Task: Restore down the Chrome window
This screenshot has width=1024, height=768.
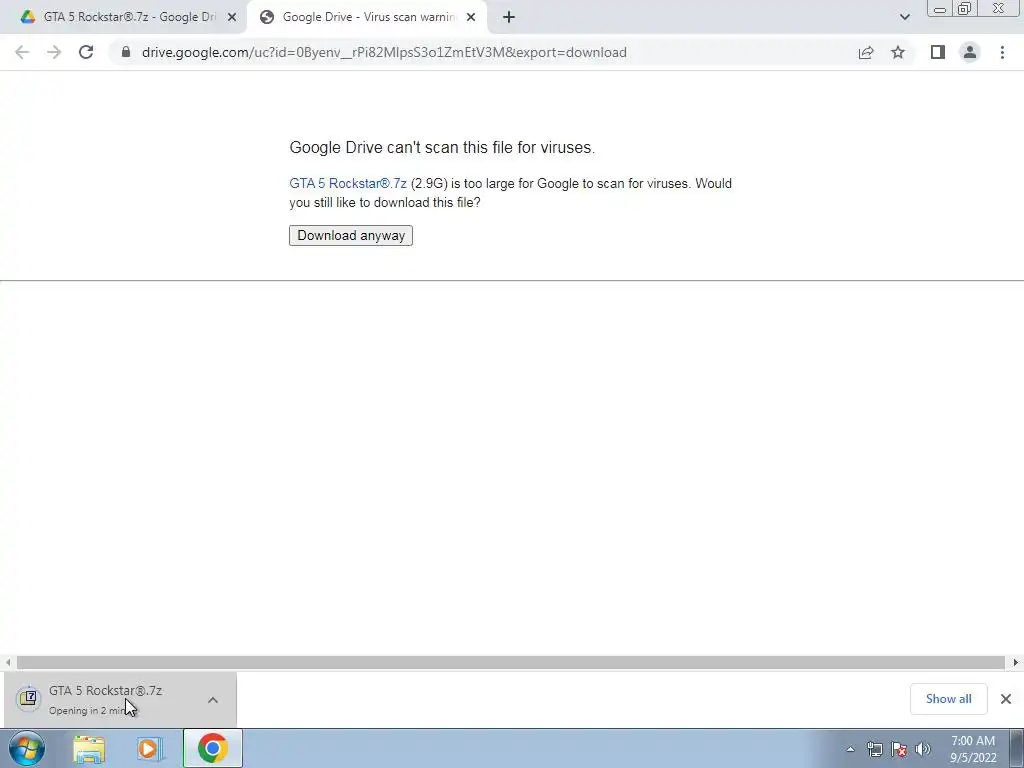Action: 964,9
